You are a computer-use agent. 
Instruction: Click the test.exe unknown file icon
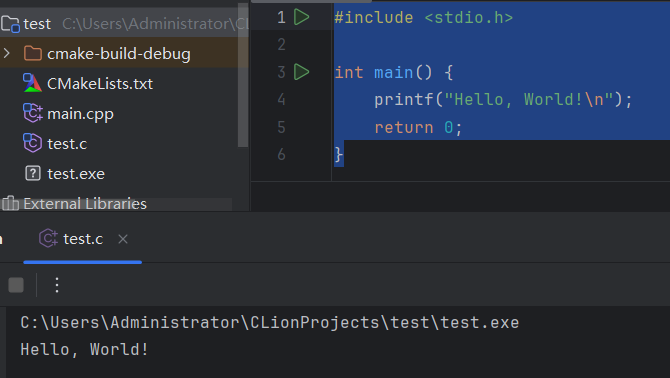32,173
